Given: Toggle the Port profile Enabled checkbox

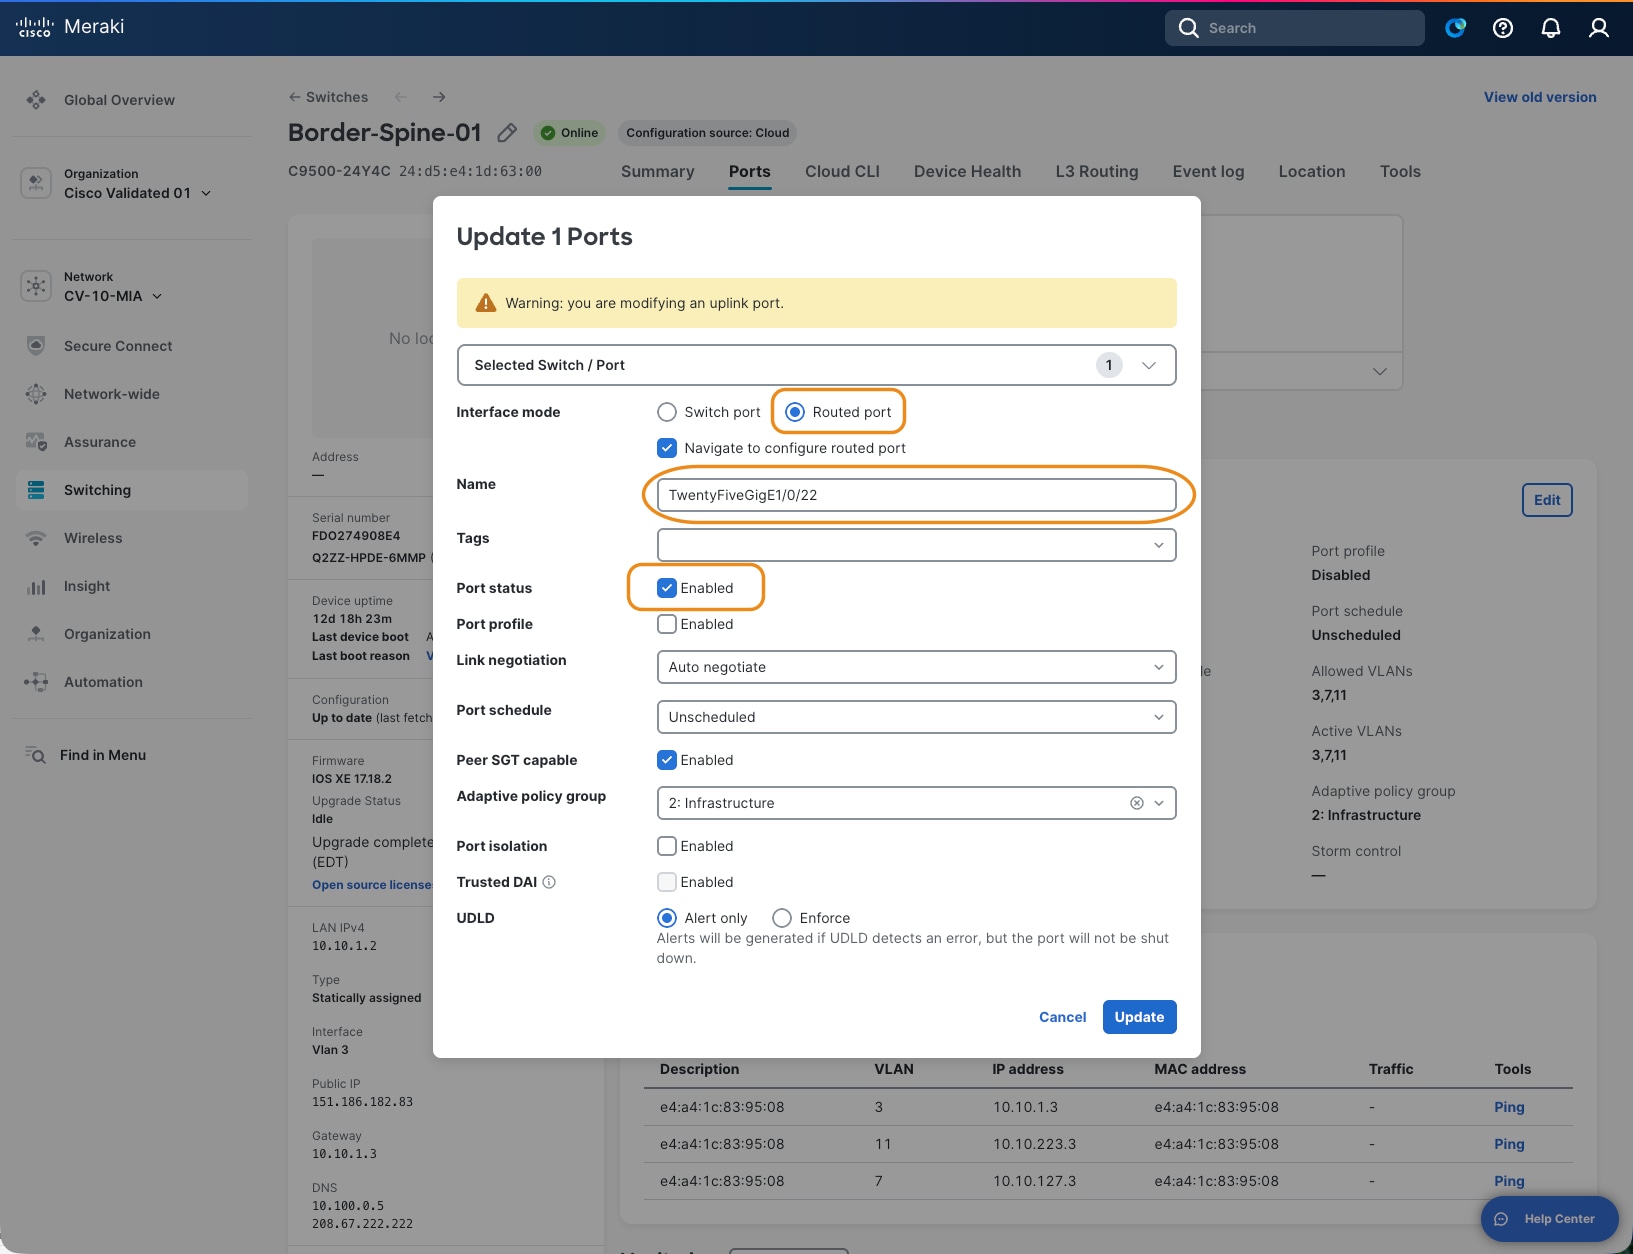Looking at the screenshot, I should pos(667,624).
